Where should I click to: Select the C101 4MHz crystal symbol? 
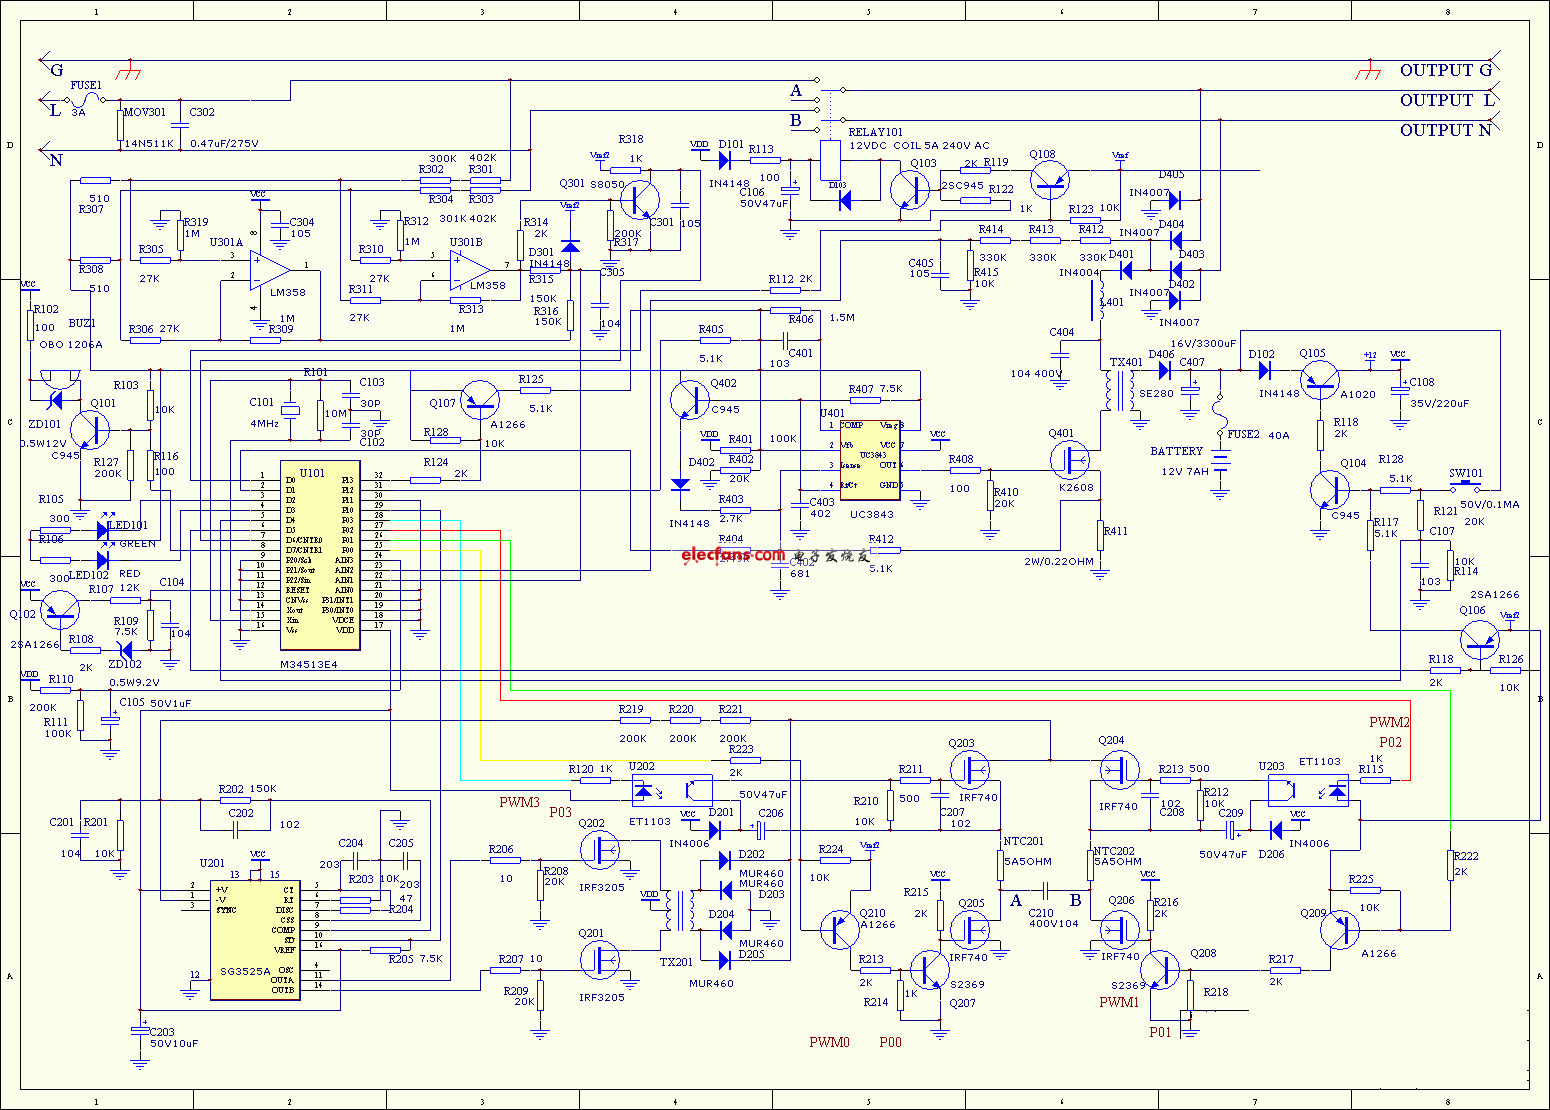291,412
